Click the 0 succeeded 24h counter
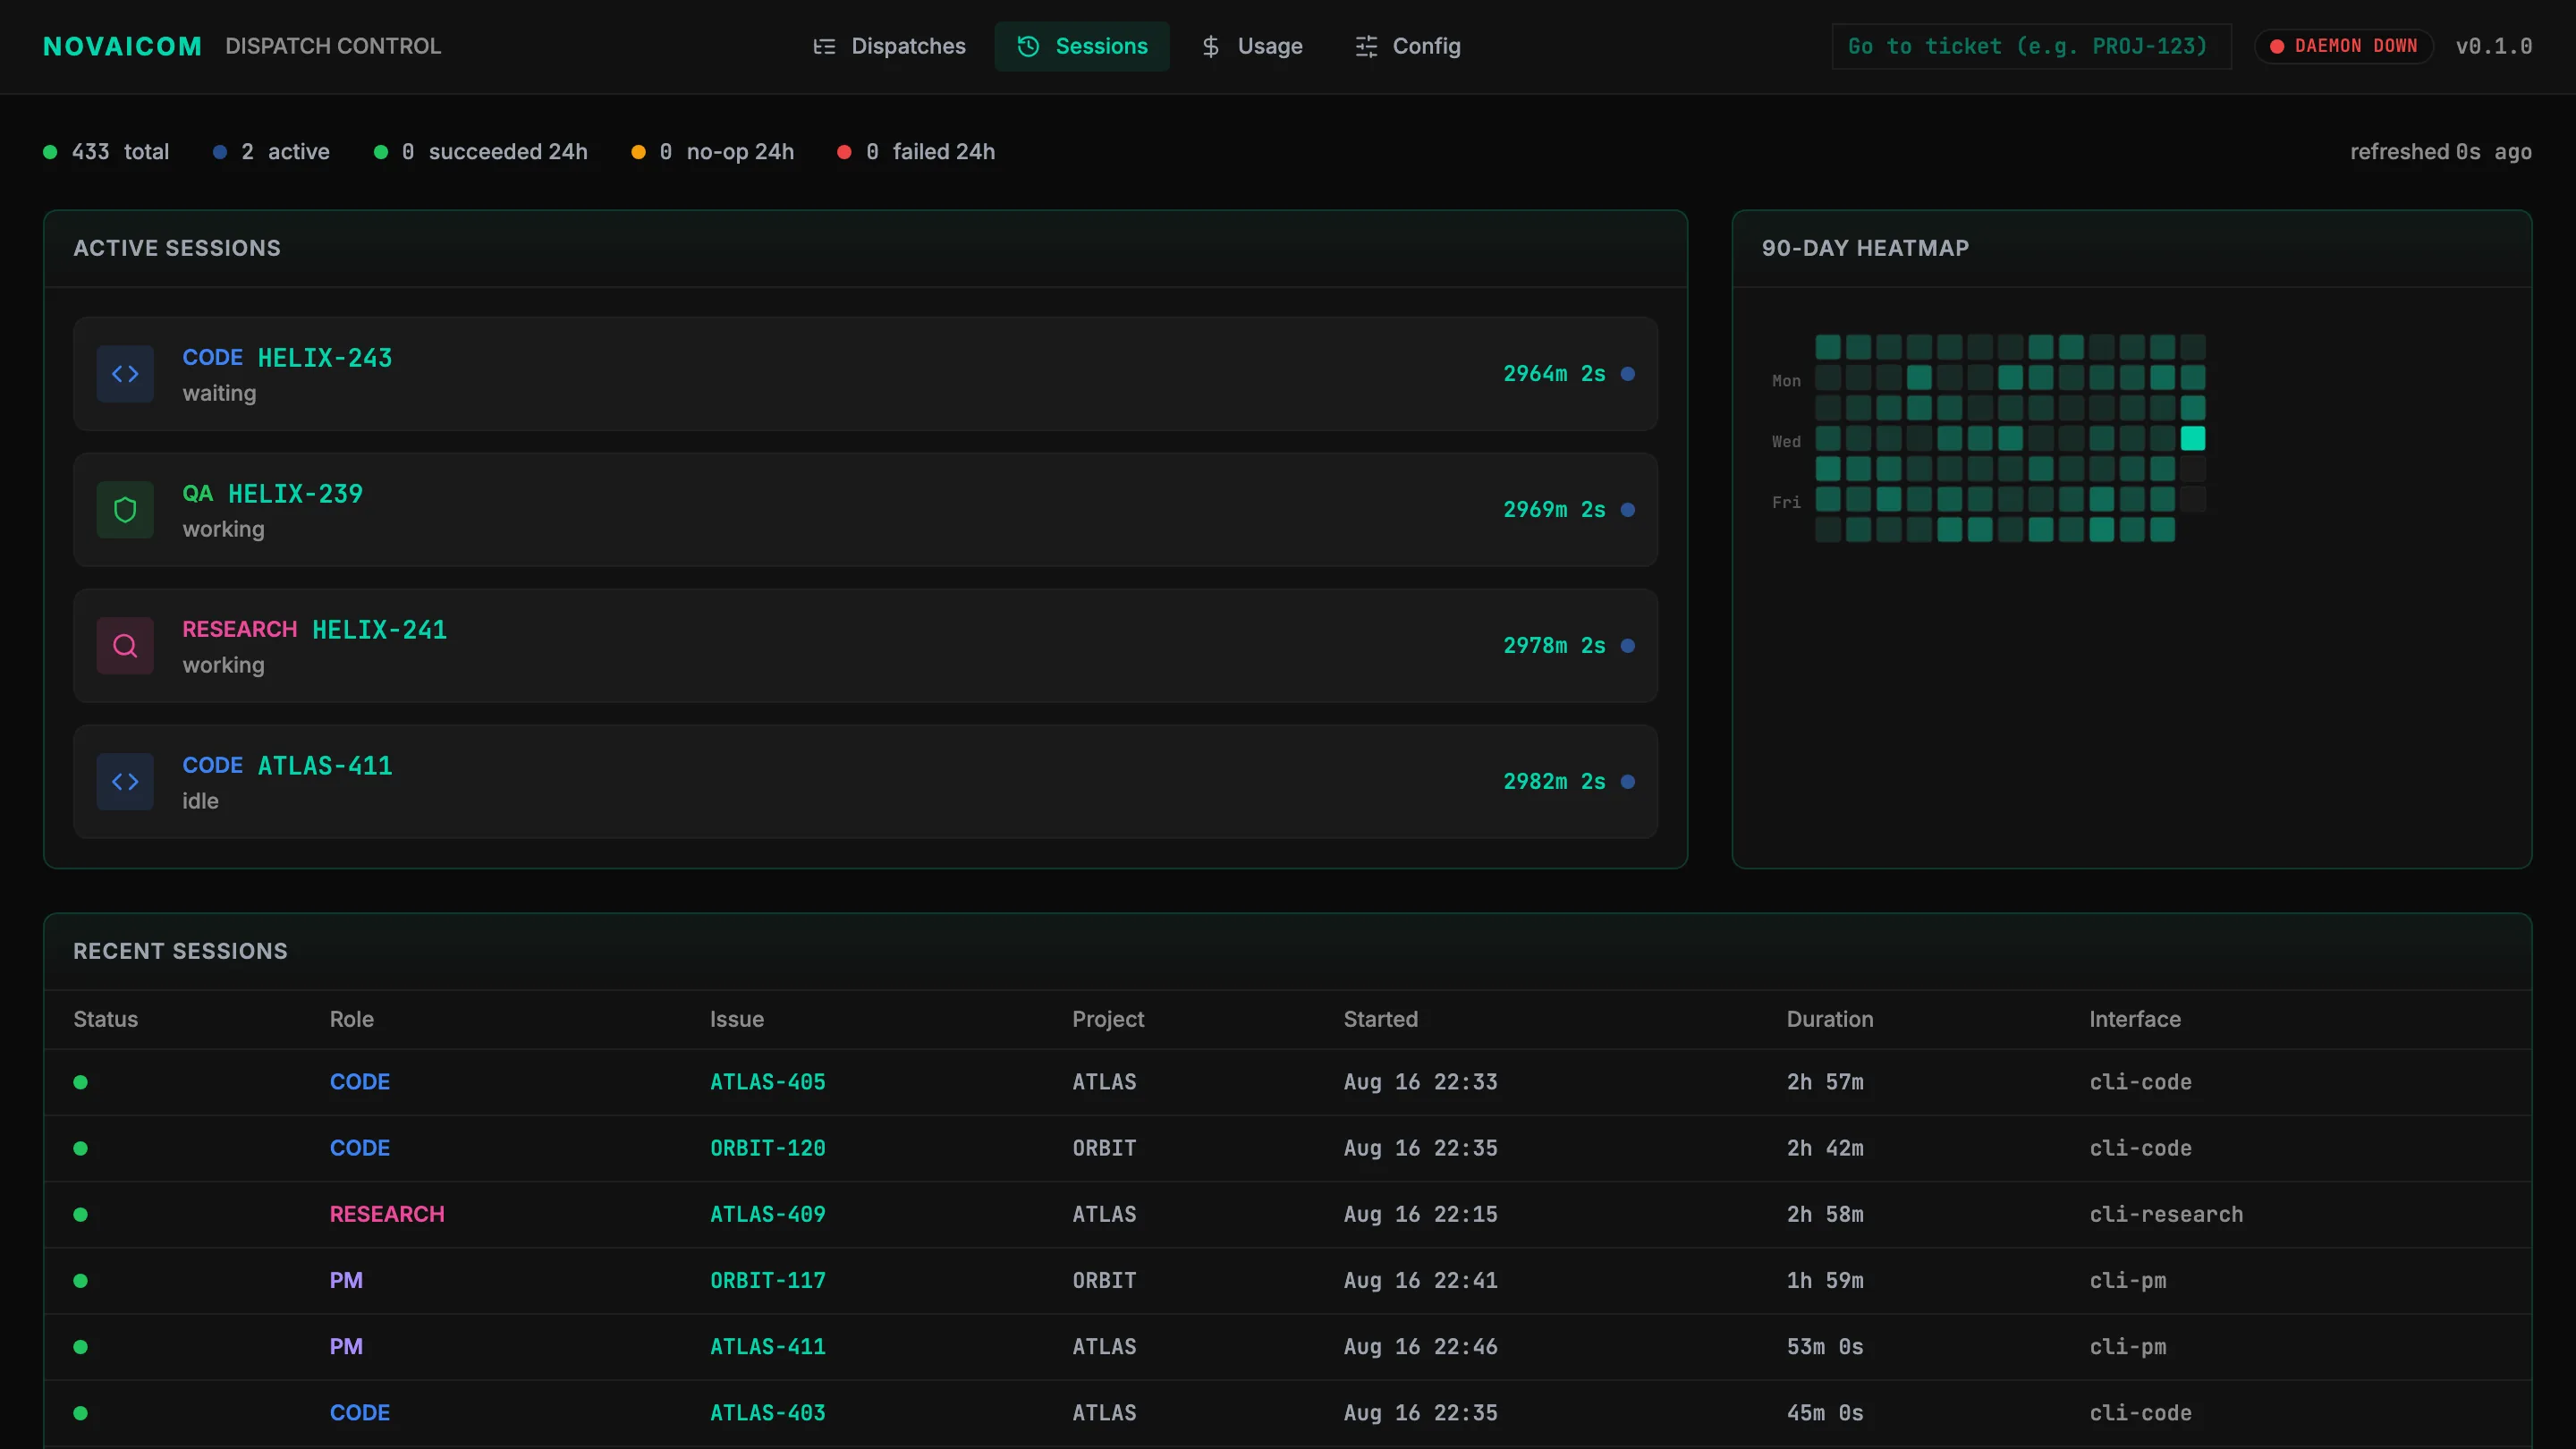The height and width of the screenshot is (1449, 2576). pos(481,152)
